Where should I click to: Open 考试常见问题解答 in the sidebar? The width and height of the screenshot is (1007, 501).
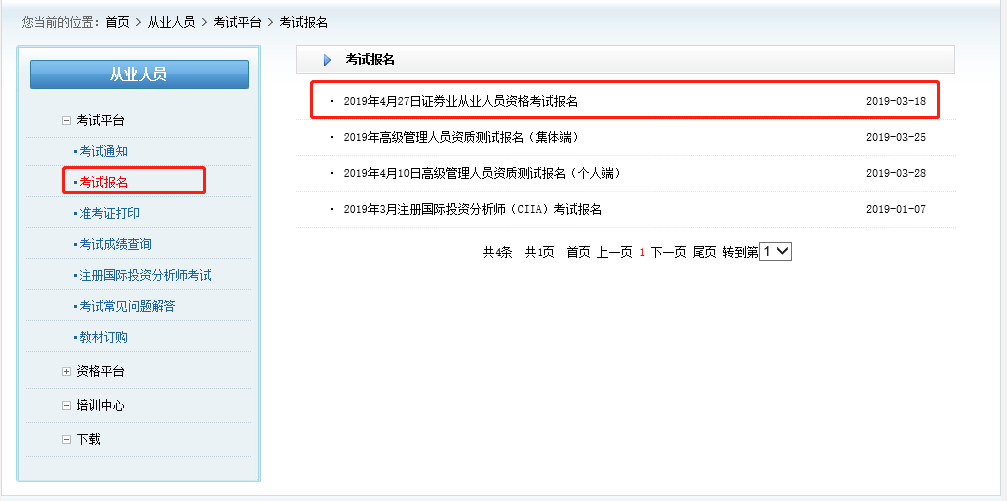tap(127, 306)
